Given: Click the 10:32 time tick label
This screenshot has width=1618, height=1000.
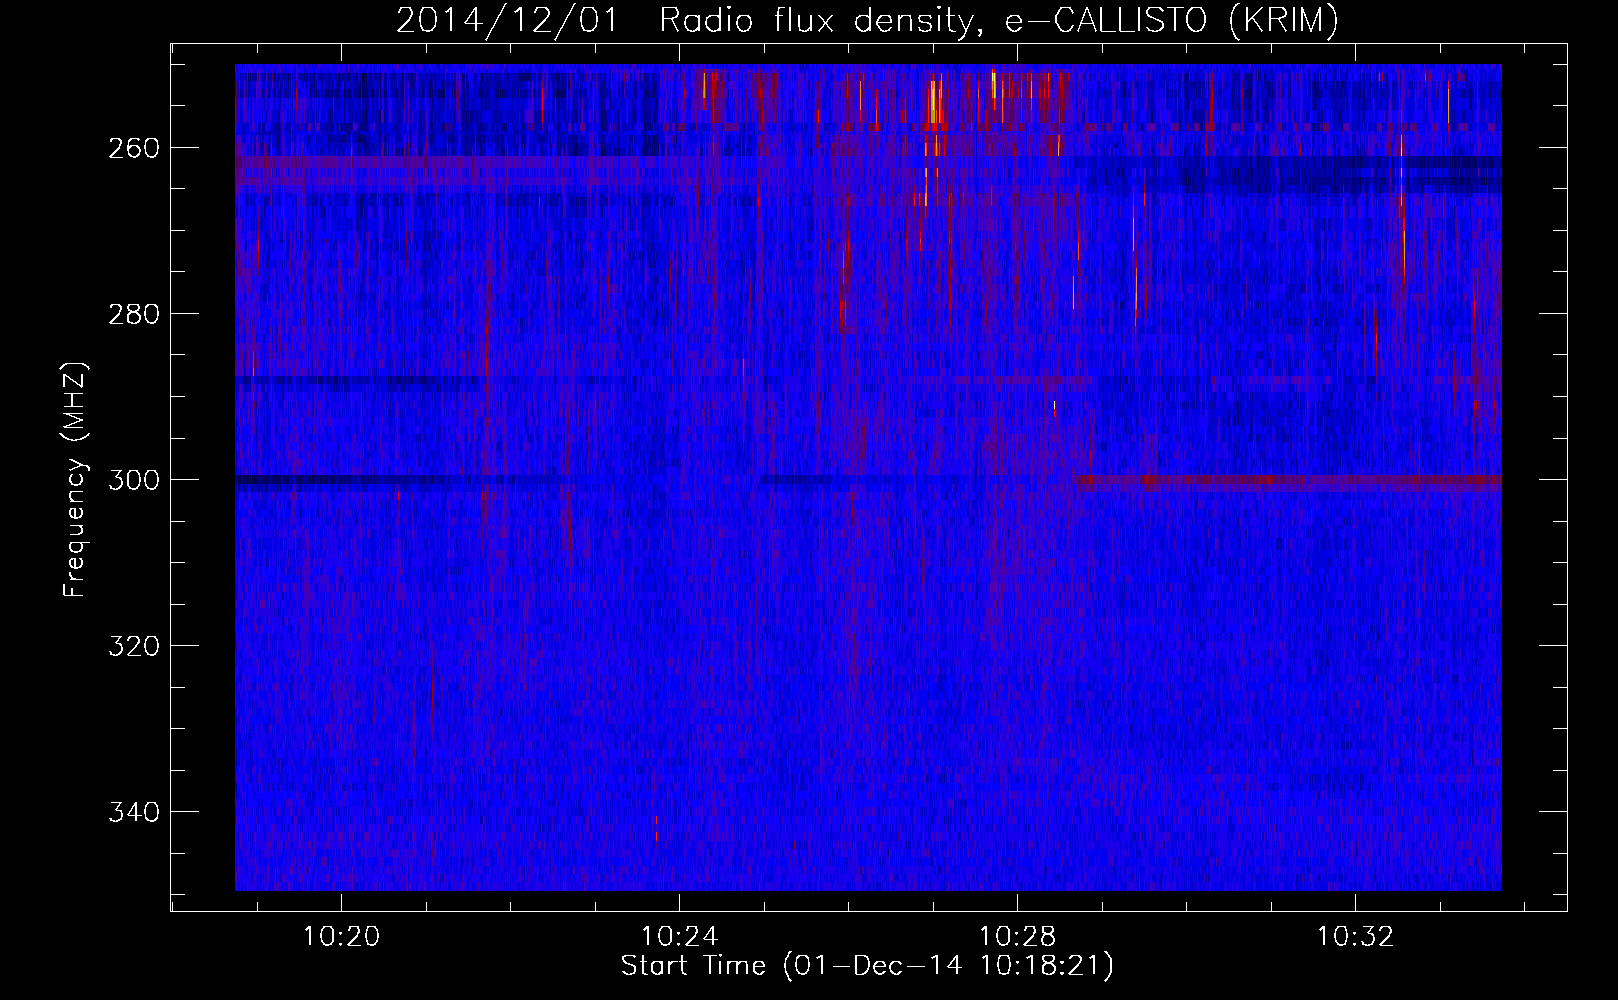Looking at the screenshot, I should pyautogui.click(x=1356, y=937).
